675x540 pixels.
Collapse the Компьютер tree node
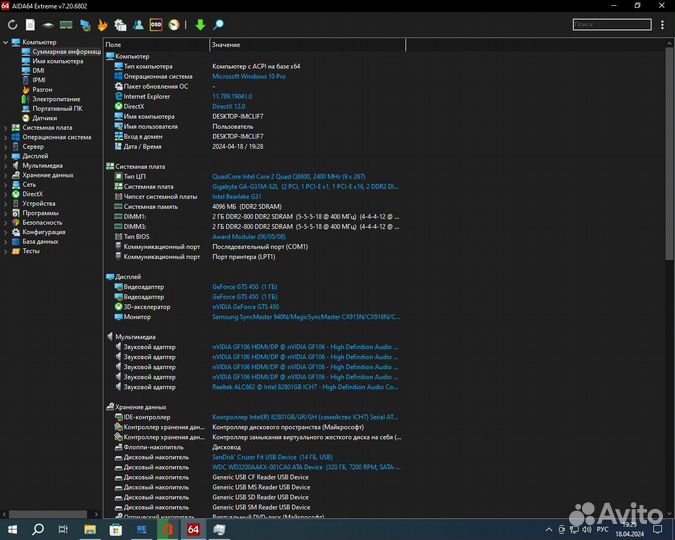tap(6, 42)
